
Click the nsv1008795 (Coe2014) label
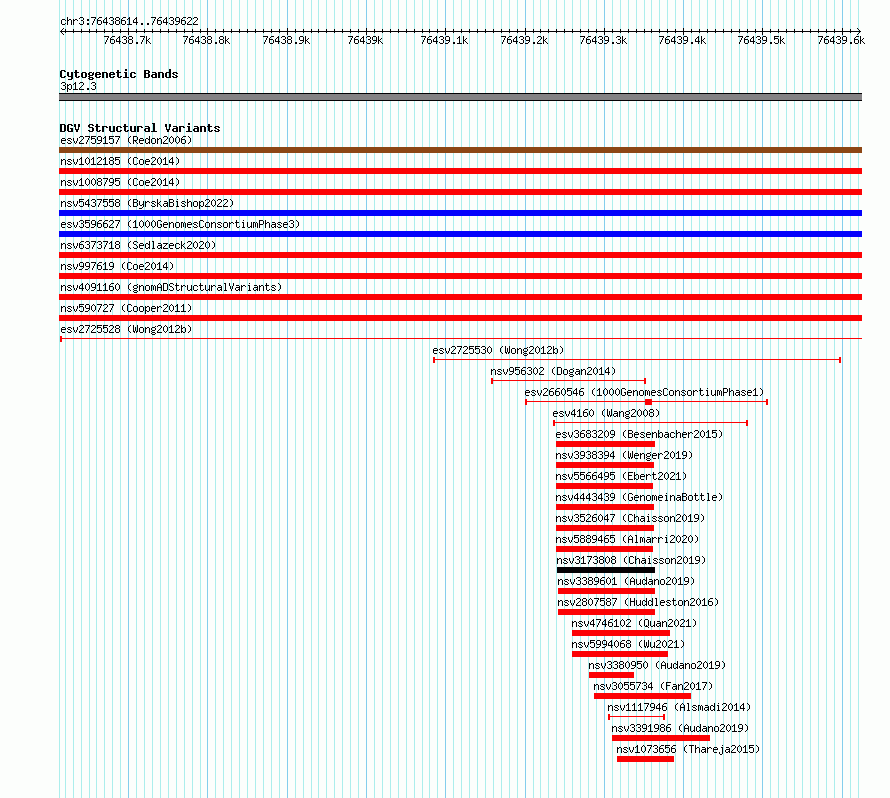click(120, 182)
